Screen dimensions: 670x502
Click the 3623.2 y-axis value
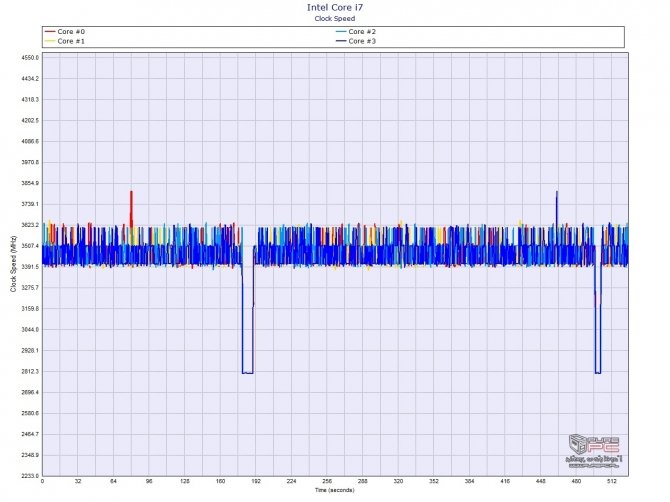pos(30,225)
